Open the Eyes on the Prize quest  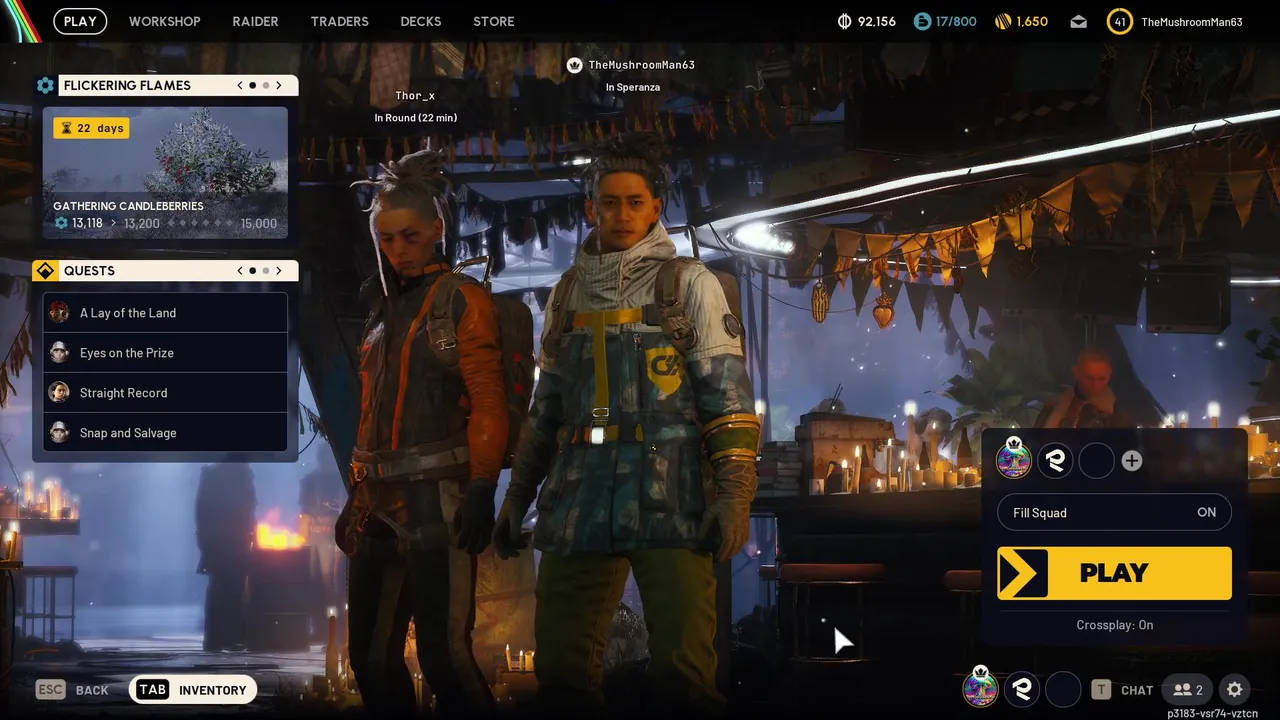(x=165, y=353)
